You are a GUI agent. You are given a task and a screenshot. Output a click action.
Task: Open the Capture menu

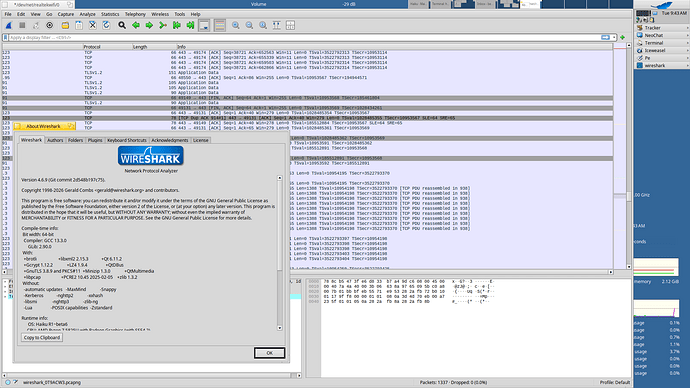[x=66, y=14]
